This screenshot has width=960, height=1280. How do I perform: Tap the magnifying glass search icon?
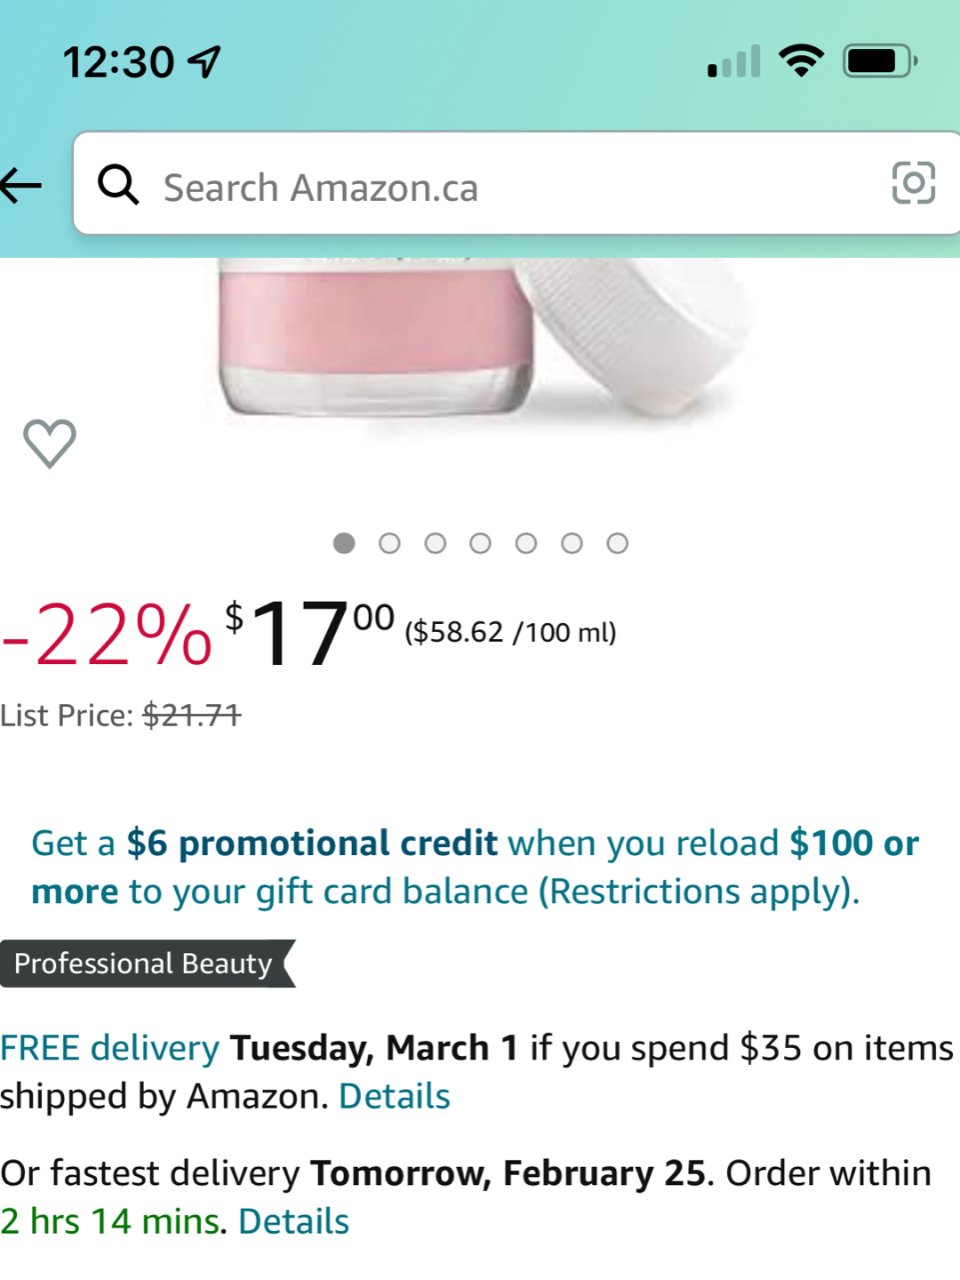[118, 185]
